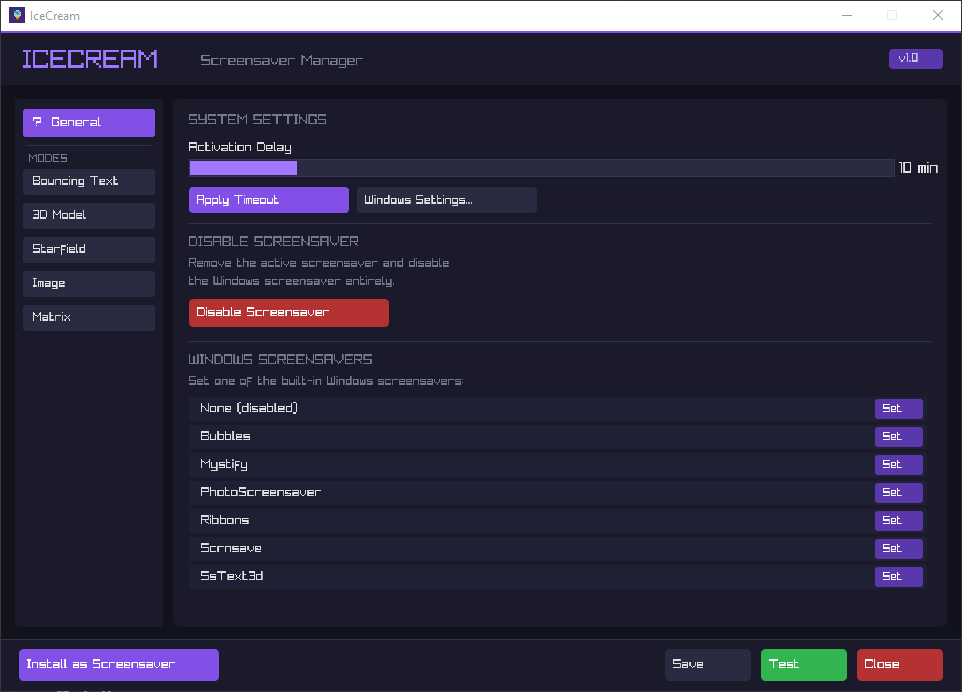Click the IceCream title bar app icon

coord(17,15)
